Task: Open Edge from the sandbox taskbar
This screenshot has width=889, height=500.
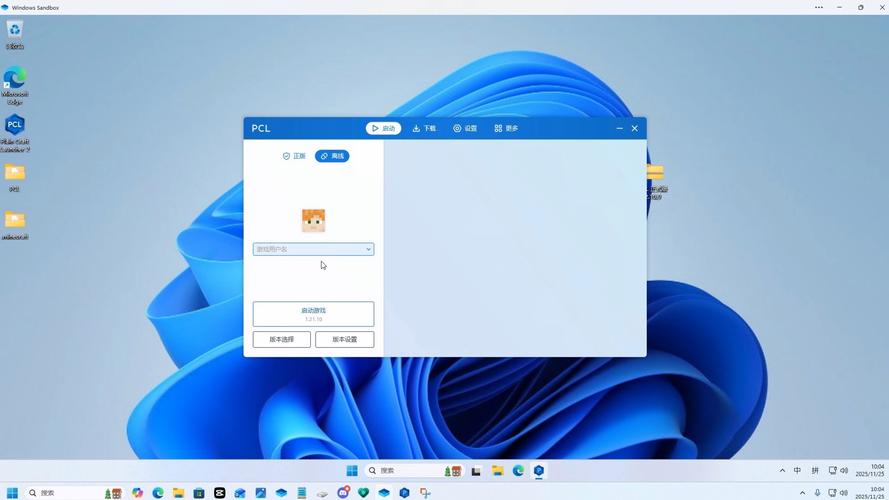Action: click(x=518, y=471)
